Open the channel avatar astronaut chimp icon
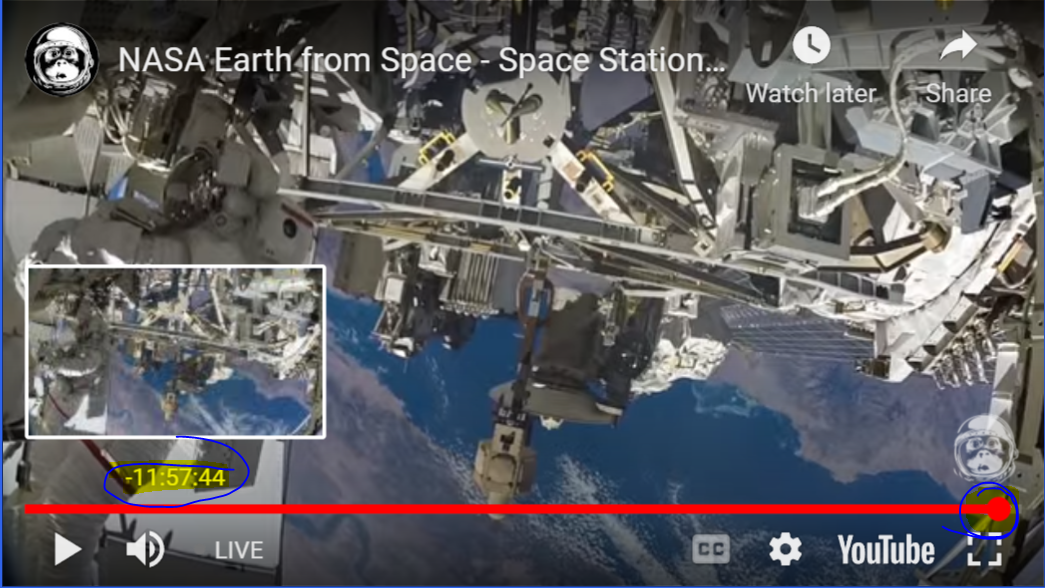 tap(62, 59)
